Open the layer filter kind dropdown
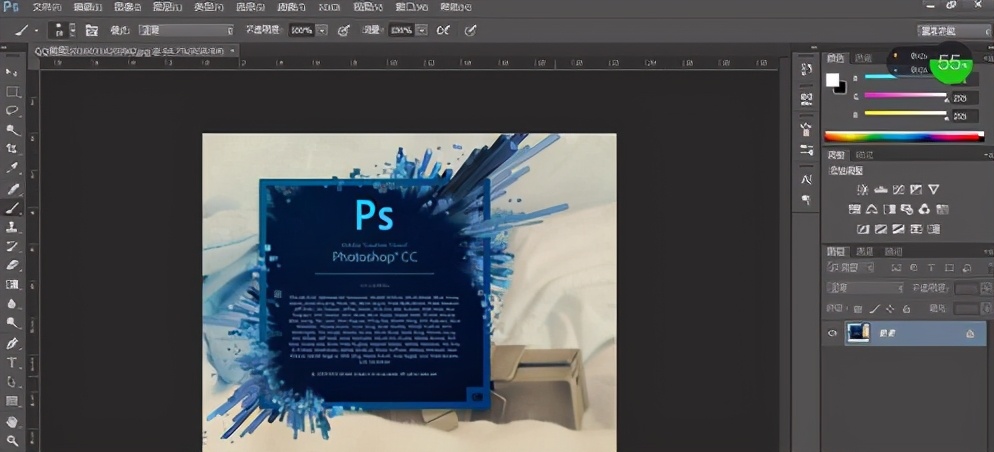 tap(851, 268)
